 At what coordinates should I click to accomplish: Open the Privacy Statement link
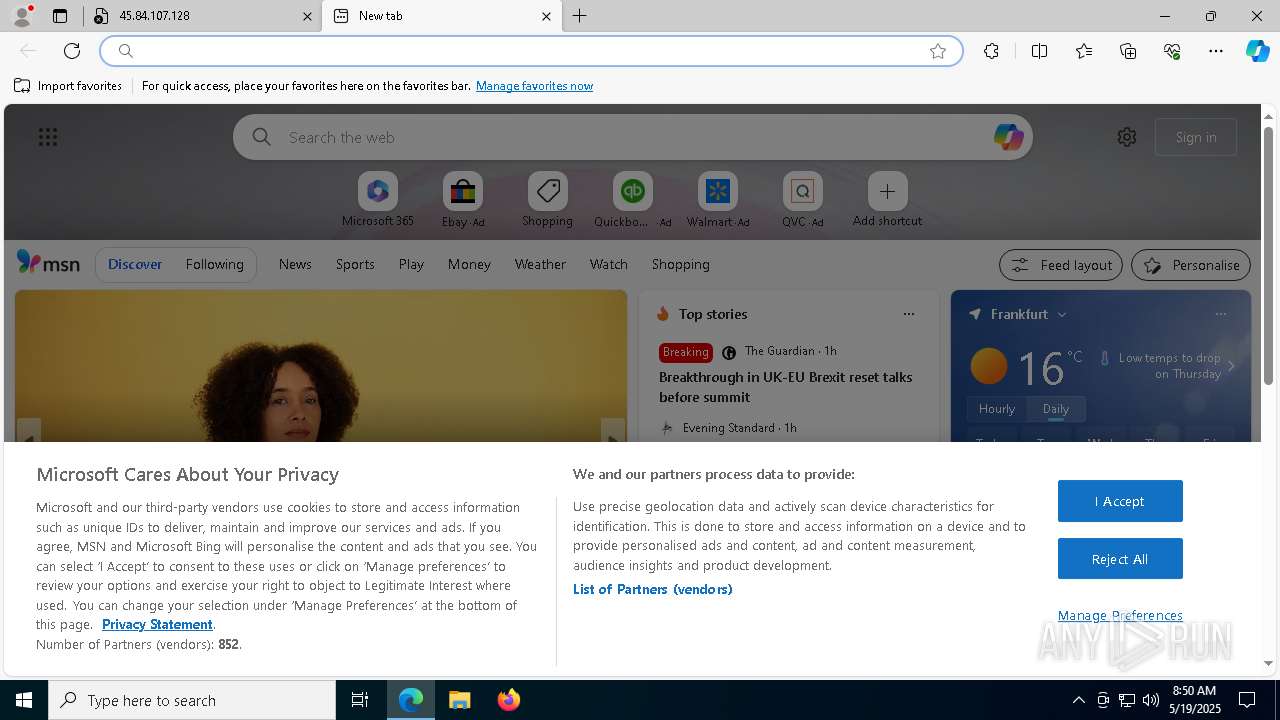(x=157, y=624)
